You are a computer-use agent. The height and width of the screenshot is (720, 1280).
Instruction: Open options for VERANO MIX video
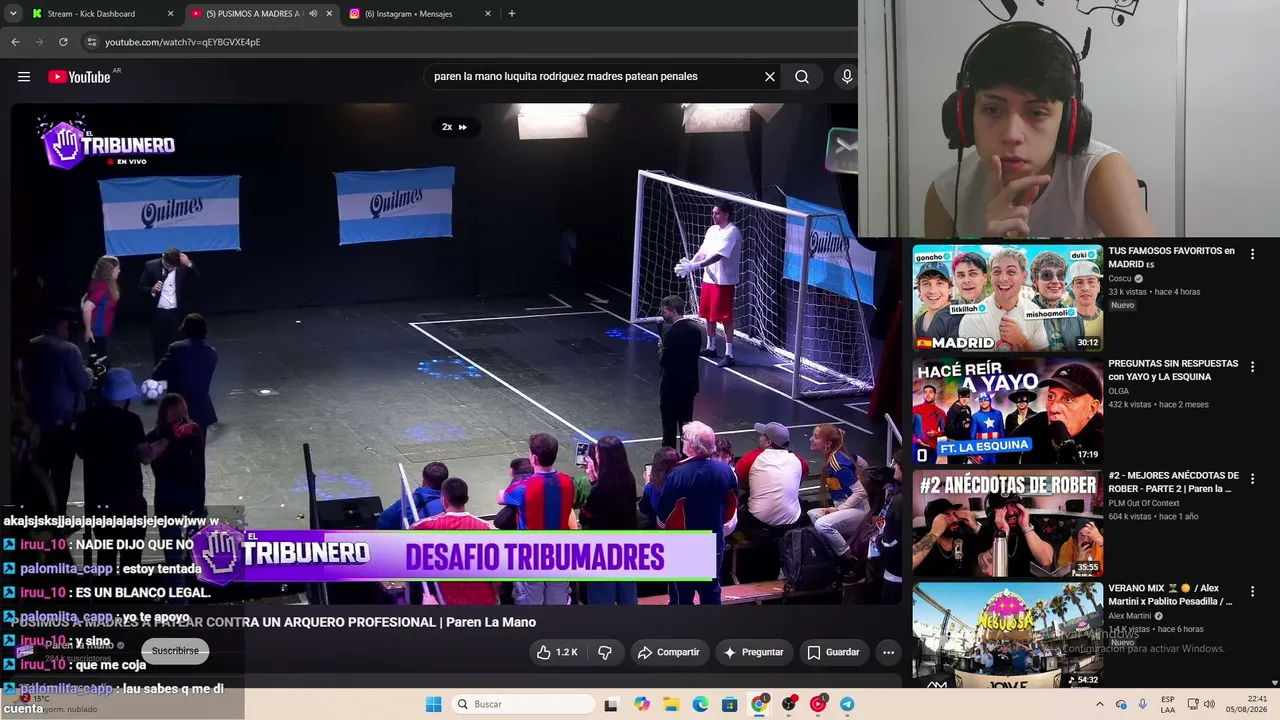(1252, 592)
